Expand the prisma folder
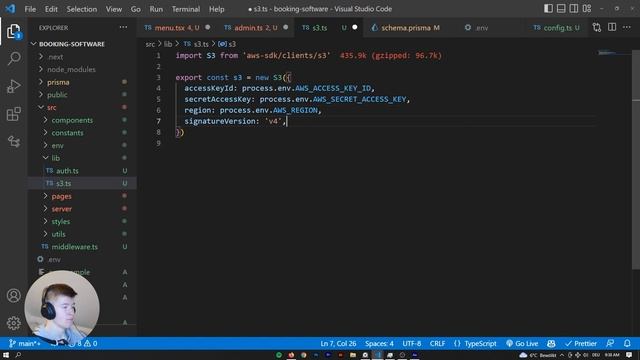Viewport: 640px width, 360px height. click(58, 82)
